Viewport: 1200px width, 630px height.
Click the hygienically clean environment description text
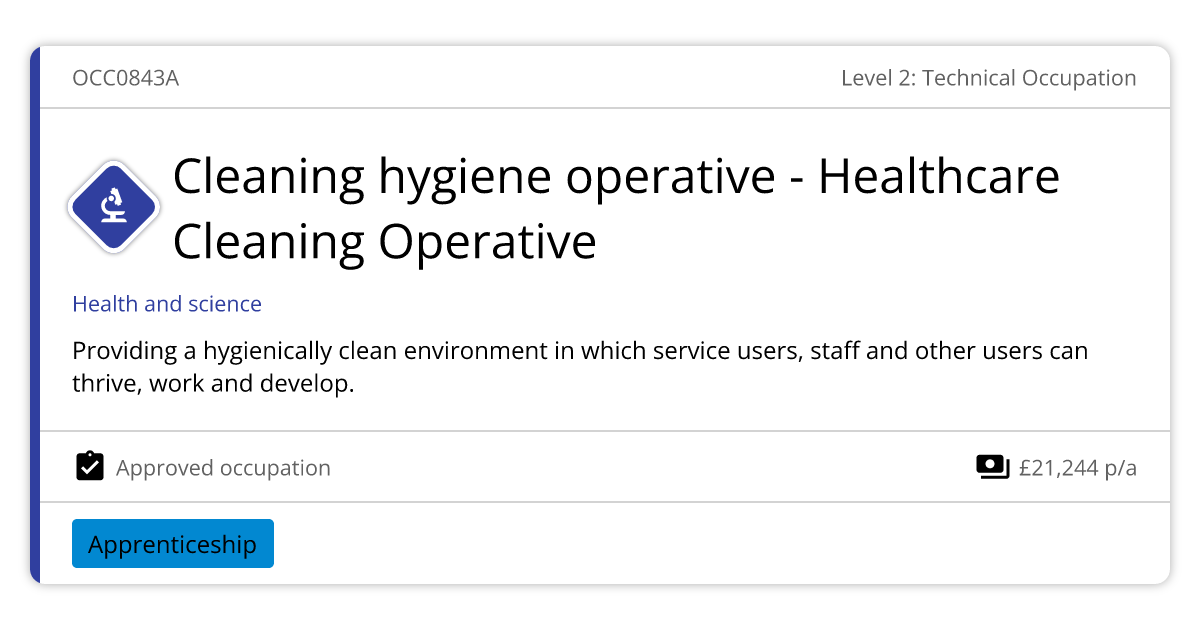pos(580,367)
